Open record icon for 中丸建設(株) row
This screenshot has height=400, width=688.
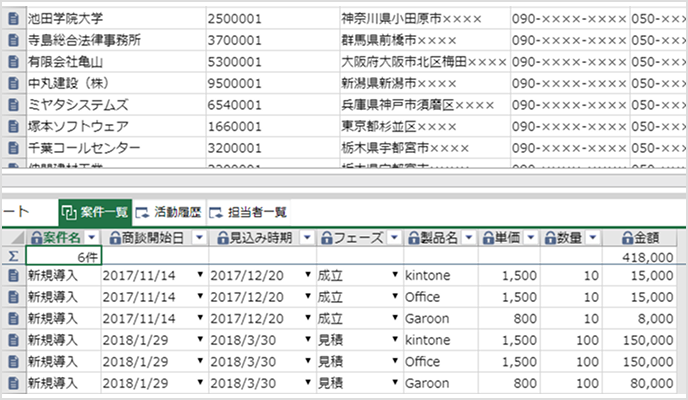(14, 83)
